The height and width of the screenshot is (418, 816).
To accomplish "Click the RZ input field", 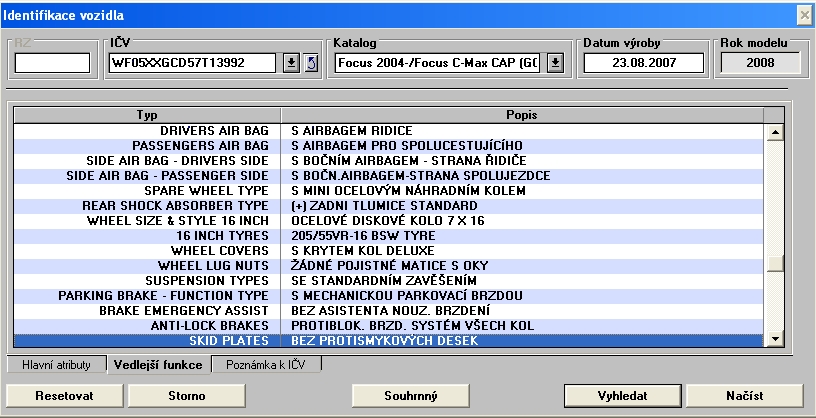I will pyautogui.click(x=52, y=64).
